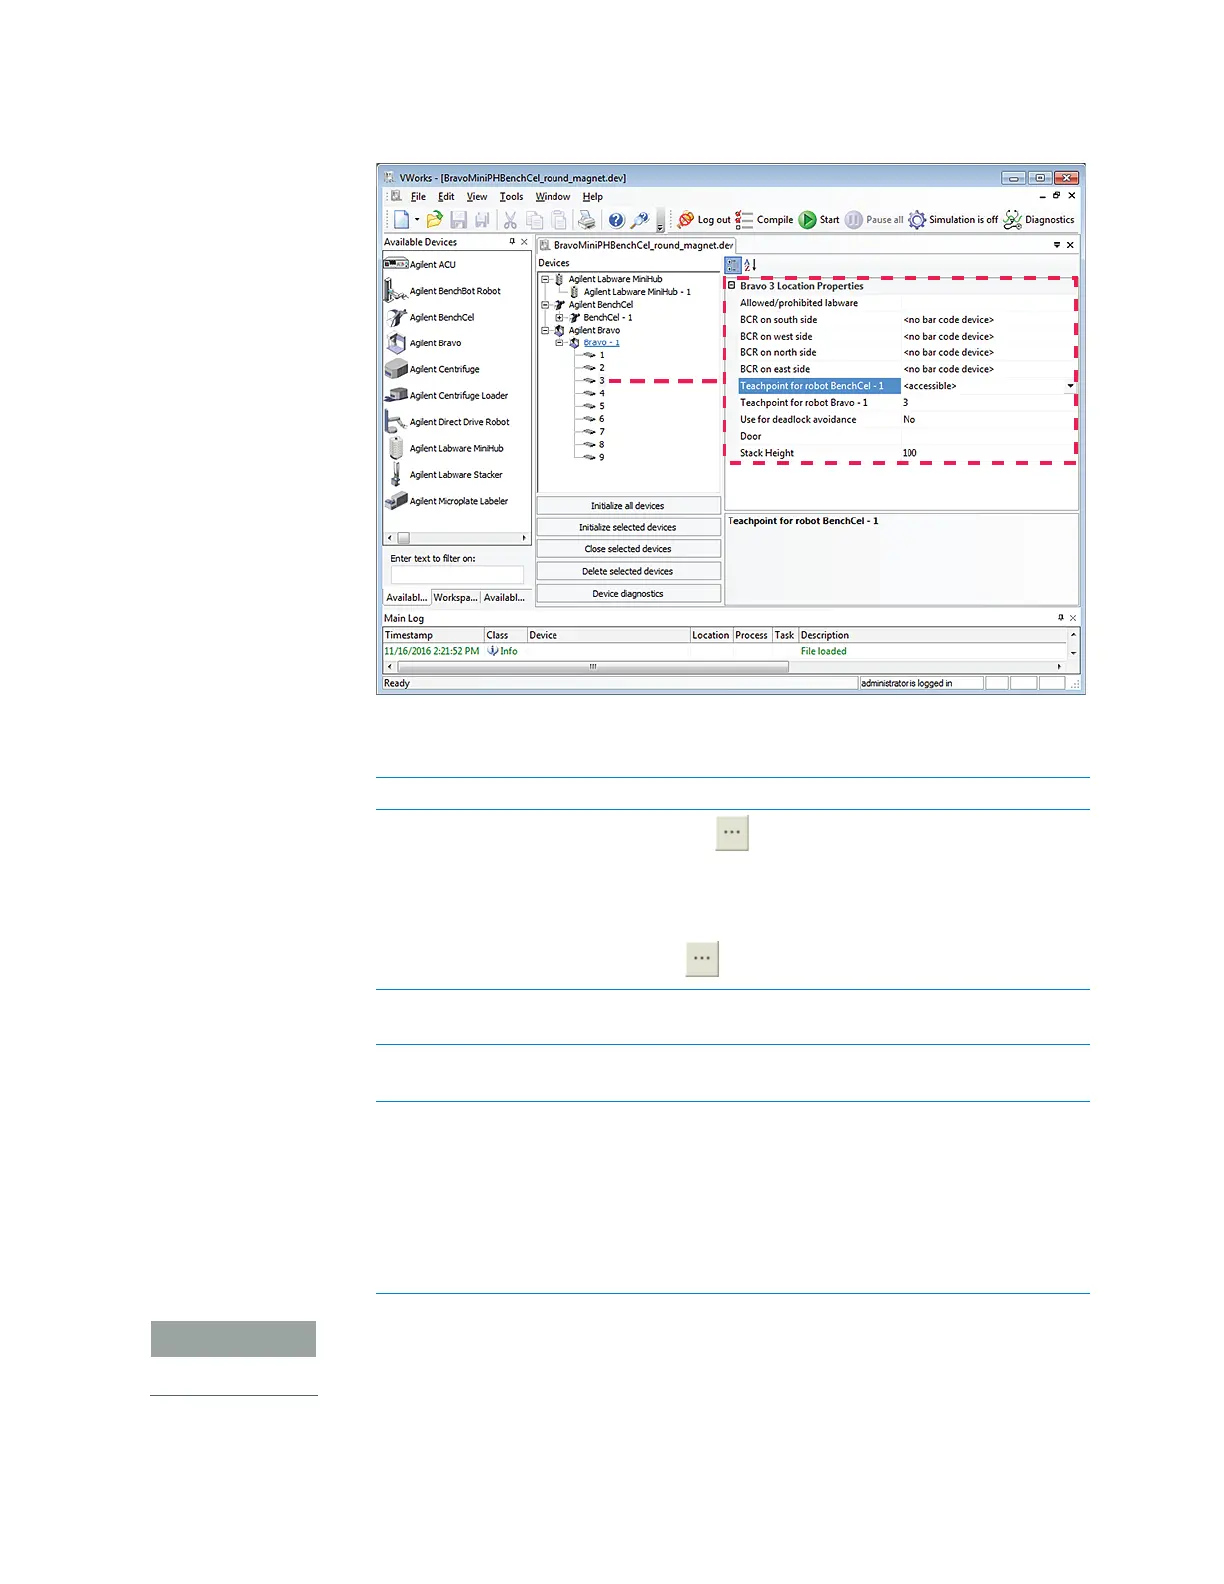
Task: Expand the BenchCel - 1 tree node
Action: tap(559, 318)
